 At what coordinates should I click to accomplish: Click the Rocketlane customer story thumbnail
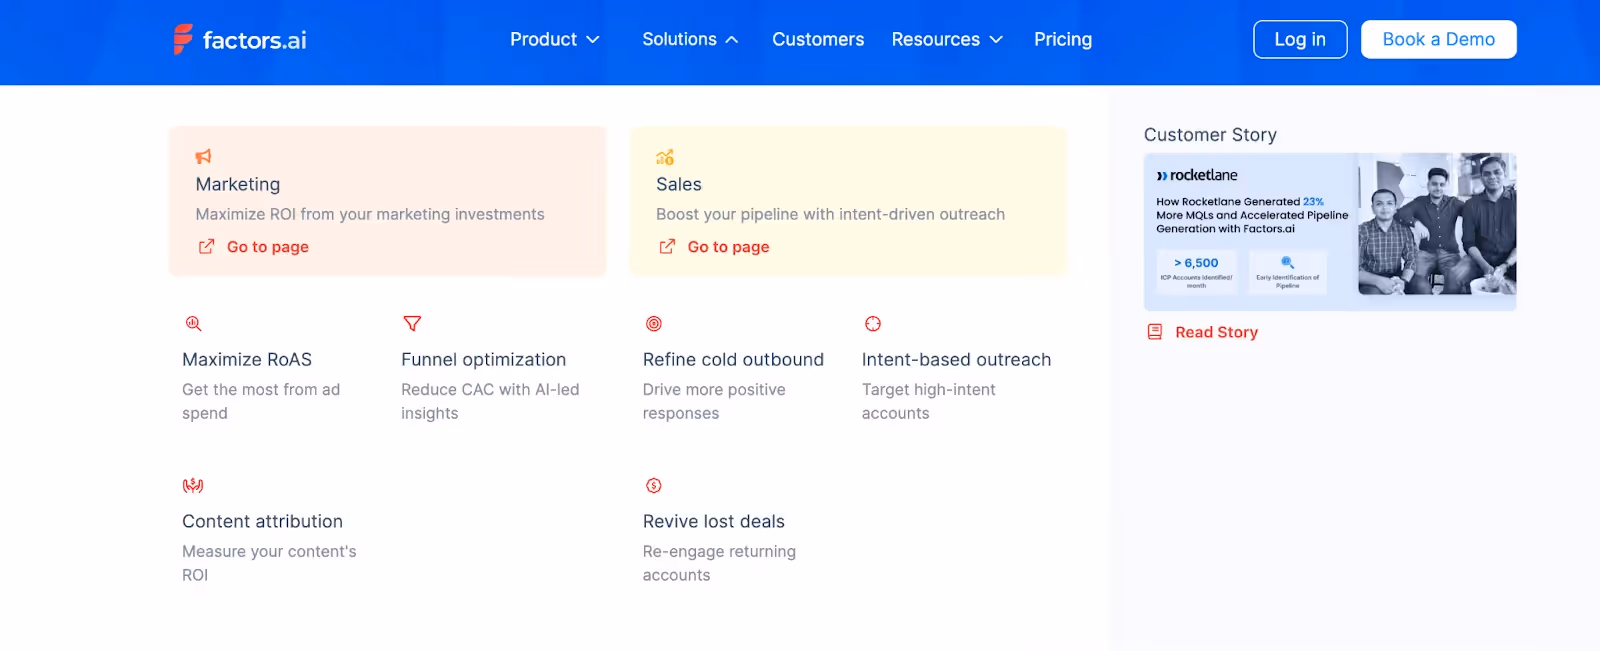(x=1330, y=231)
